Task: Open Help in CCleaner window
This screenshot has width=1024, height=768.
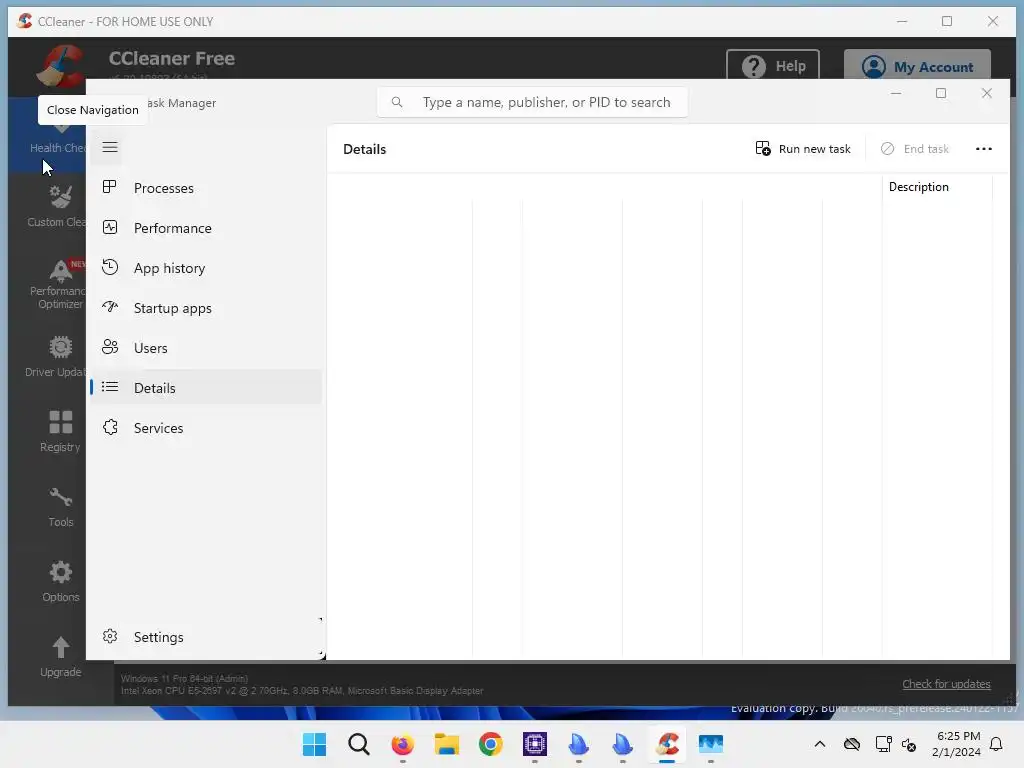Action: point(773,66)
